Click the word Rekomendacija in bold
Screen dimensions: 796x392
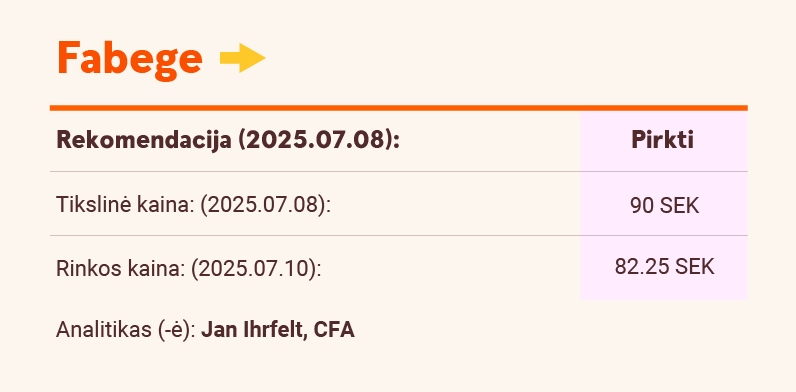(x=144, y=140)
